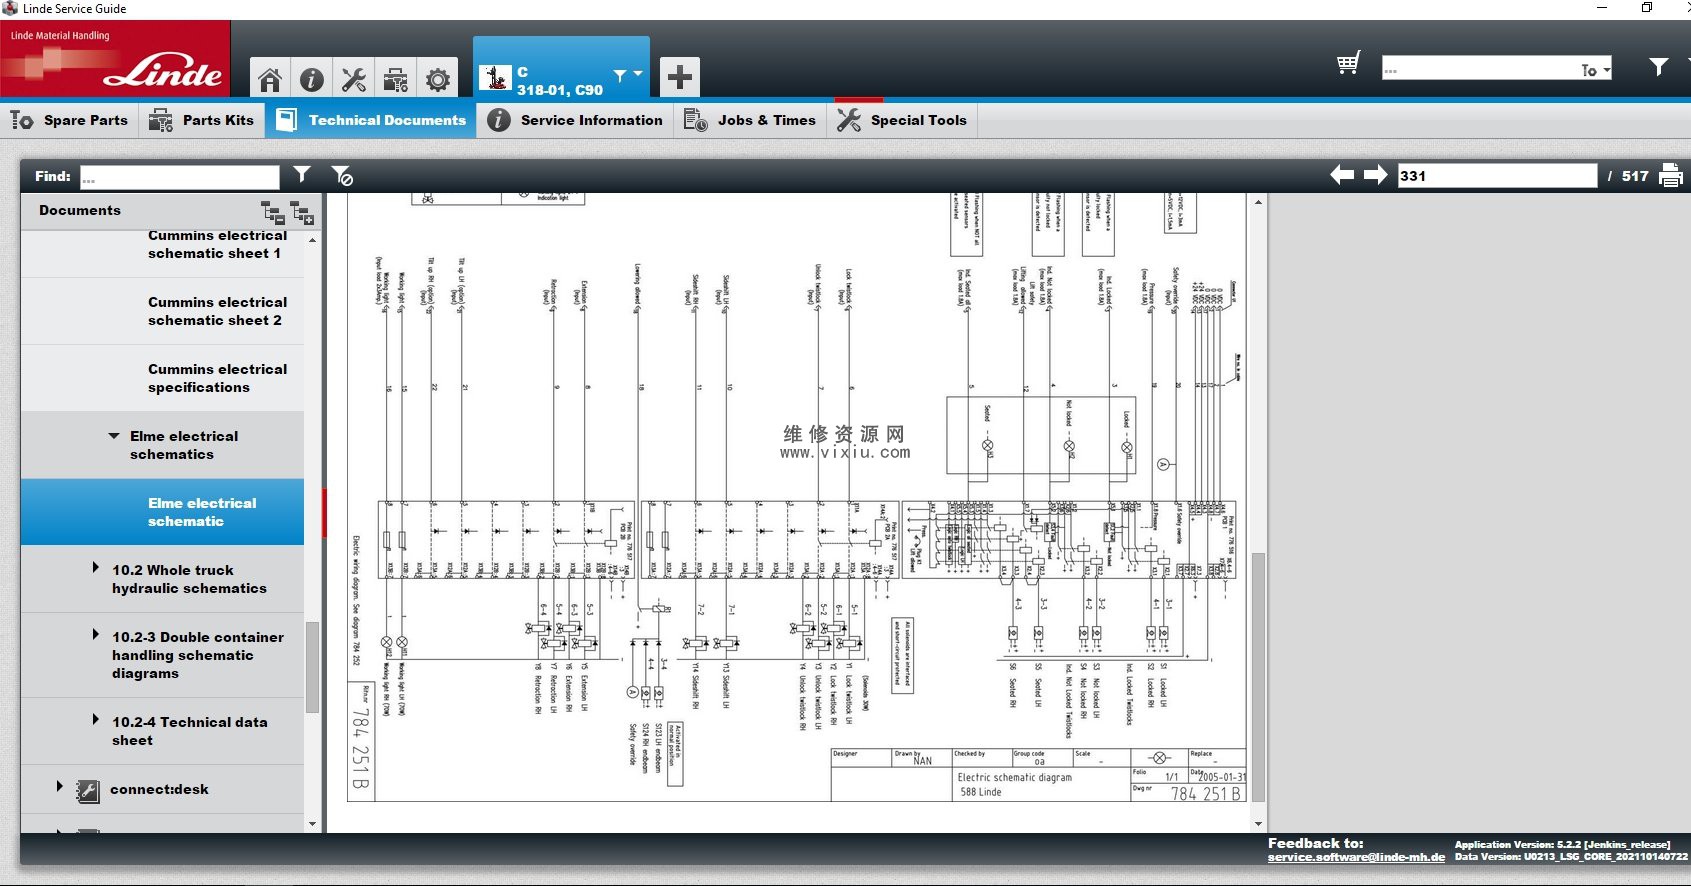This screenshot has width=1691, height=886.
Task: Collapse Elme electrical schematics node
Action: [x=114, y=436]
